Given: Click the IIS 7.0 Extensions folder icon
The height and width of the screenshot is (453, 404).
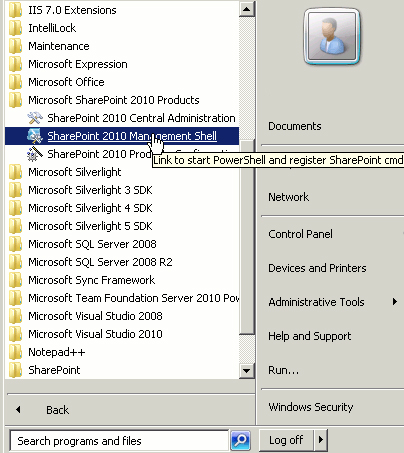Looking at the screenshot, I should pos(15,10).
